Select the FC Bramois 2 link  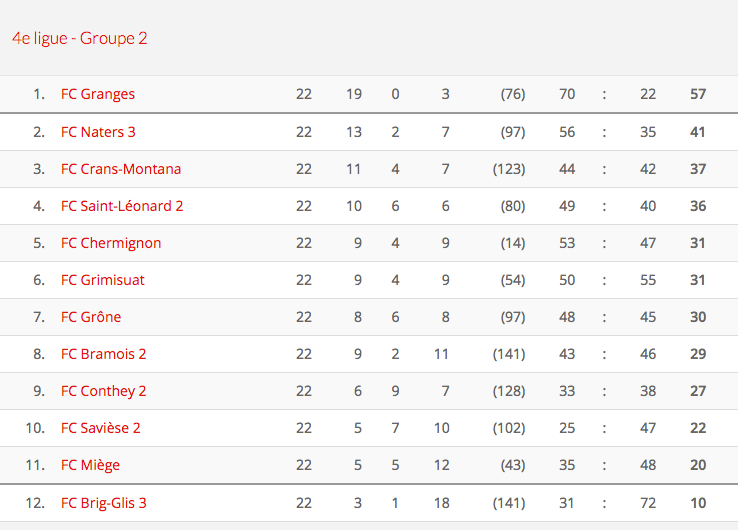pyautogui.click(x=104, y=354)
